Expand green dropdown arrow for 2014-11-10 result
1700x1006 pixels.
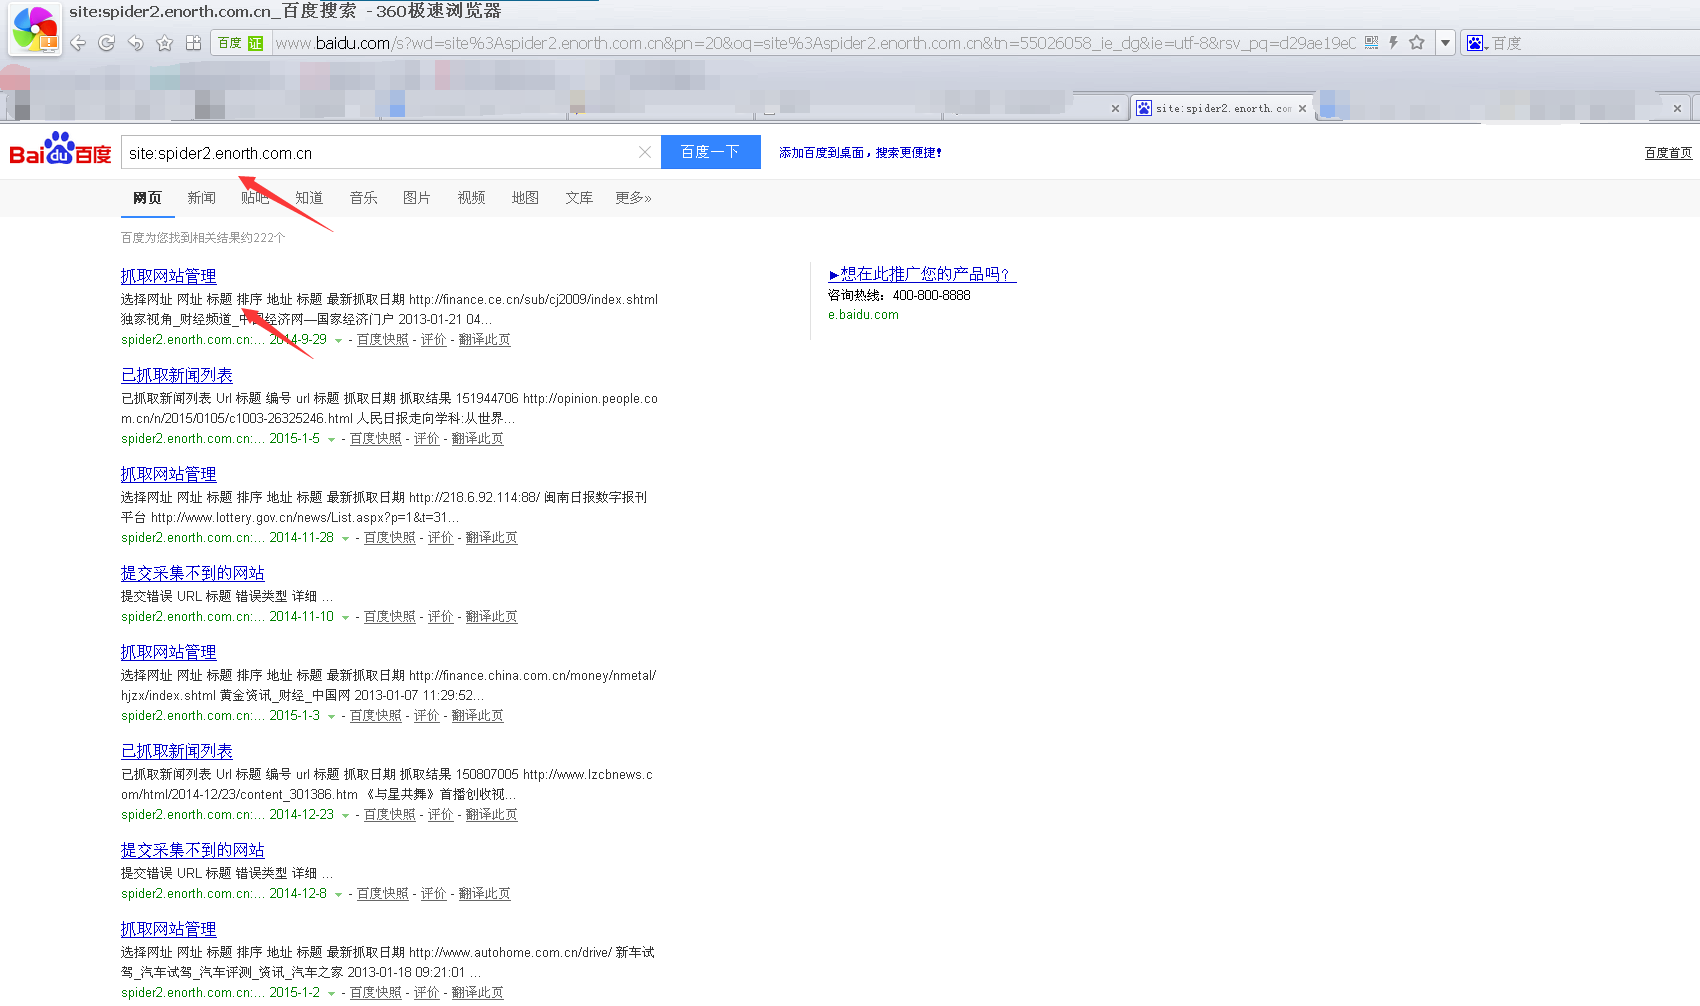[x=345, y=618]
